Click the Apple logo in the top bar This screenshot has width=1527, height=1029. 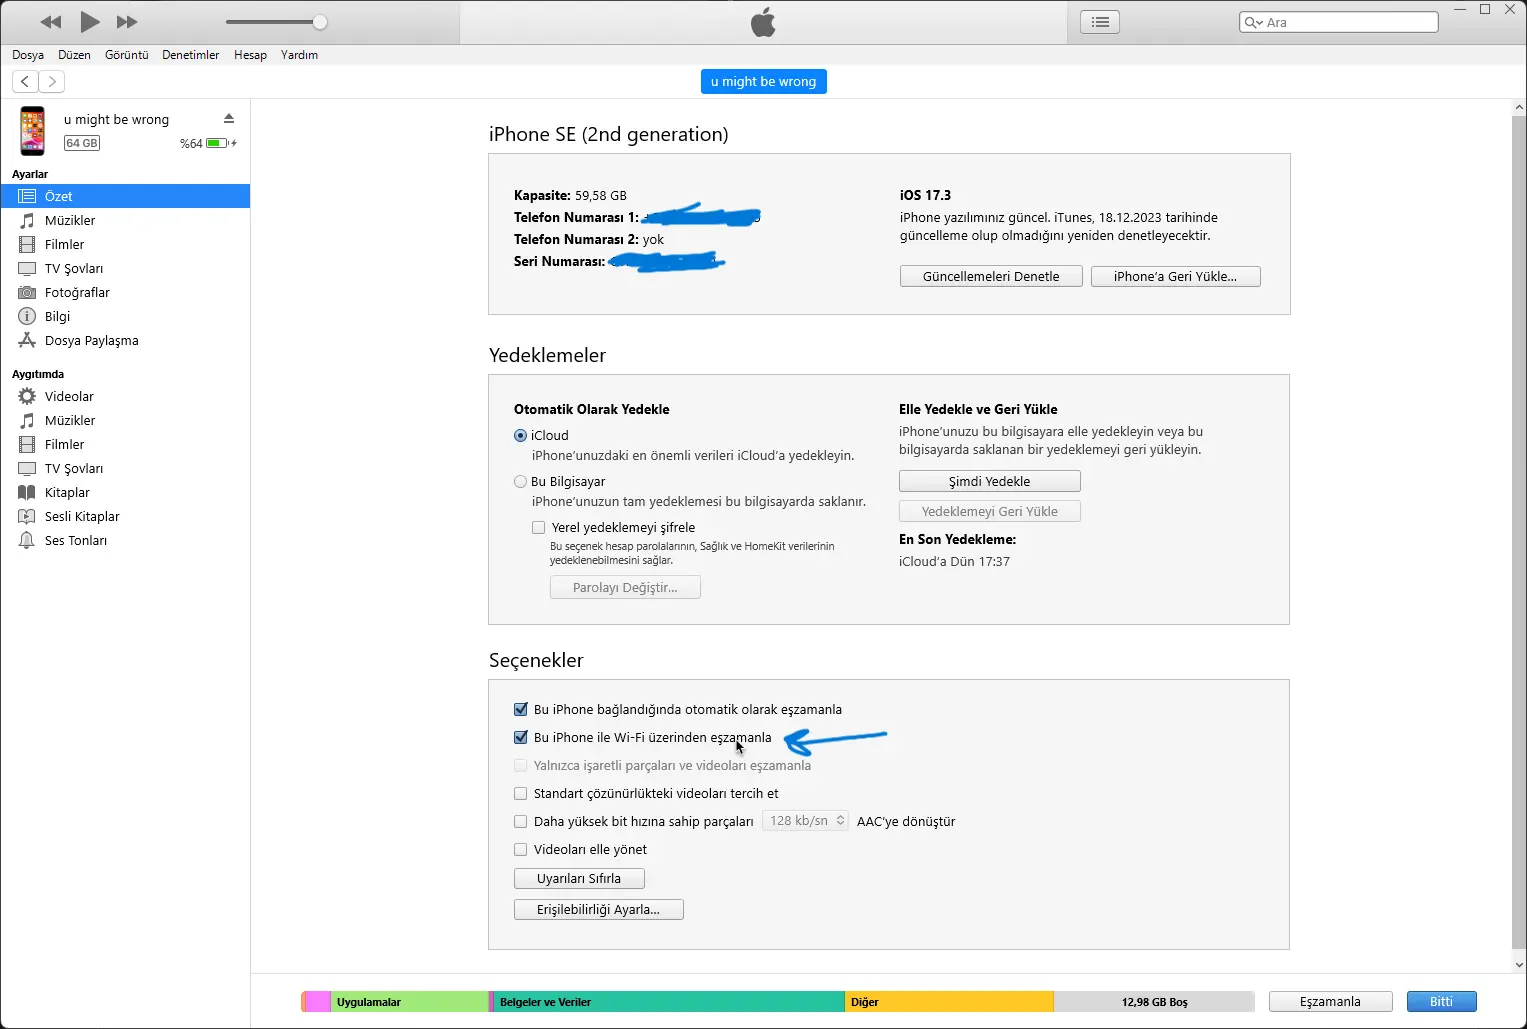(763, 22)
